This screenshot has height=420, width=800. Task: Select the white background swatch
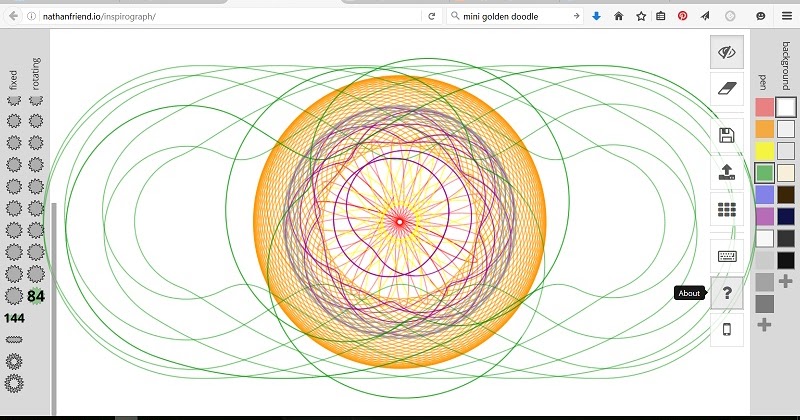pyautogui.click(x=786, y=108)
